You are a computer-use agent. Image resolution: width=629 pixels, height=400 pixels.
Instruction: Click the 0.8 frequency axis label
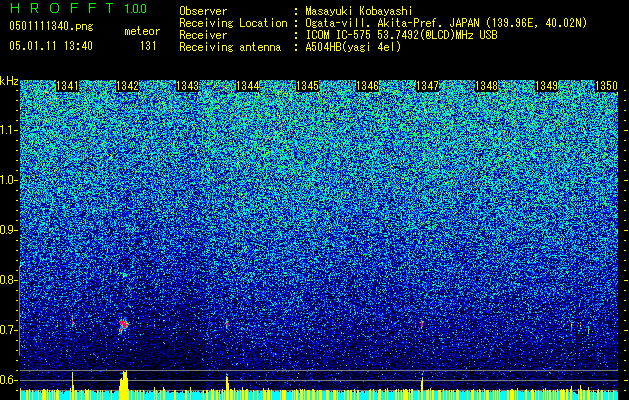coord(8,280)
